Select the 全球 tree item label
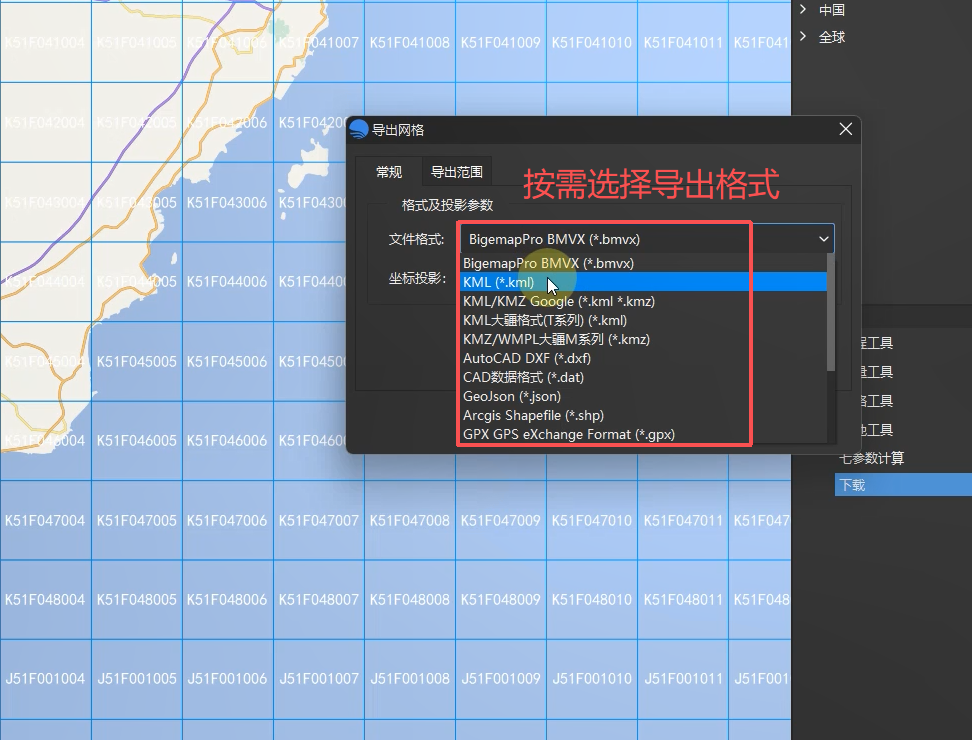 (x=832, y=37)
